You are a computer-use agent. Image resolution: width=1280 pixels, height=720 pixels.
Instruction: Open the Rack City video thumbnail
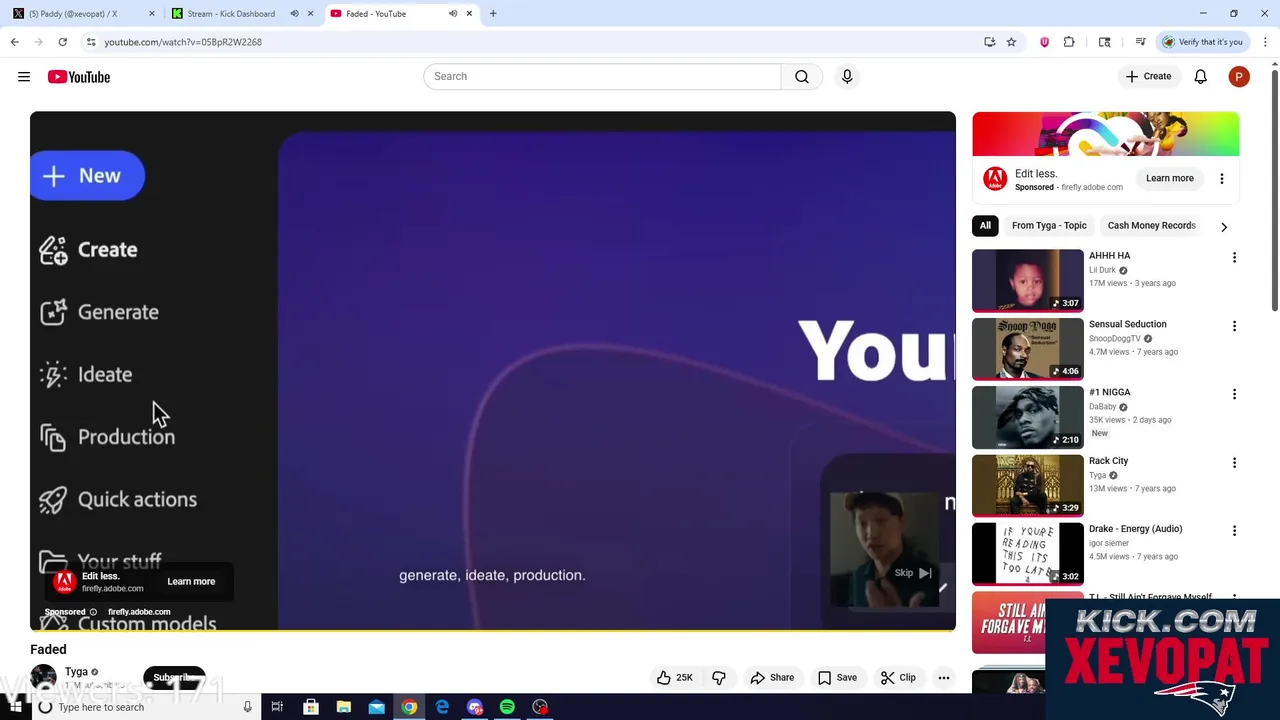point(1028,485)
